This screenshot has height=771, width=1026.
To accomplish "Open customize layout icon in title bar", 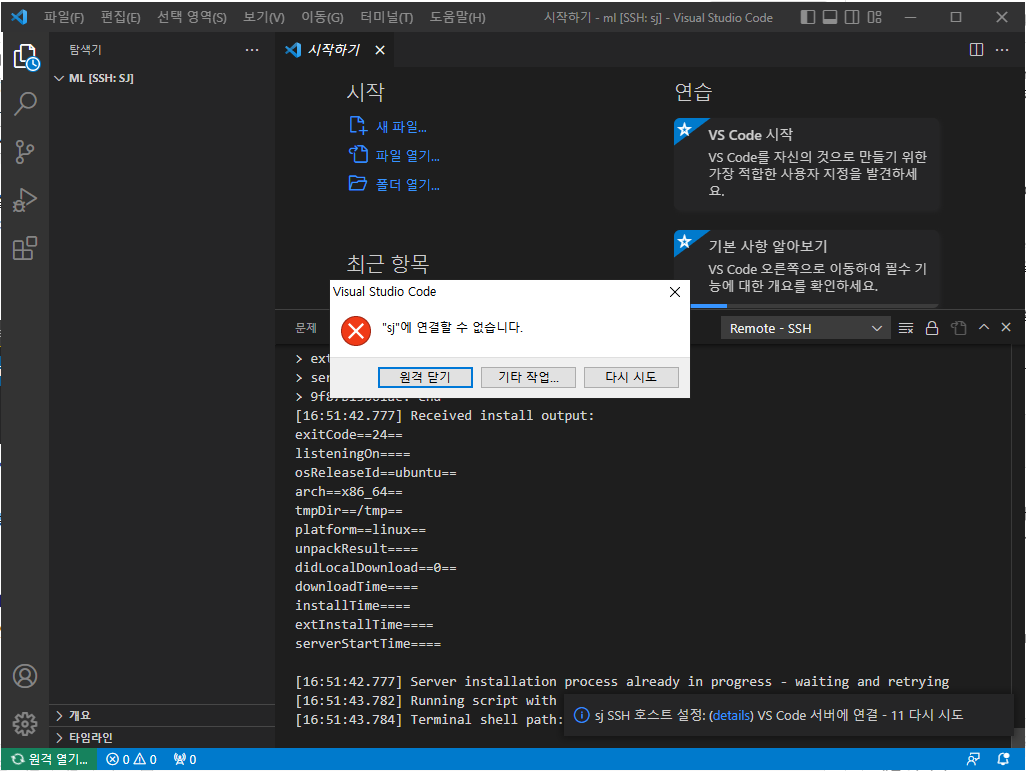I will (x=874, y=17).
